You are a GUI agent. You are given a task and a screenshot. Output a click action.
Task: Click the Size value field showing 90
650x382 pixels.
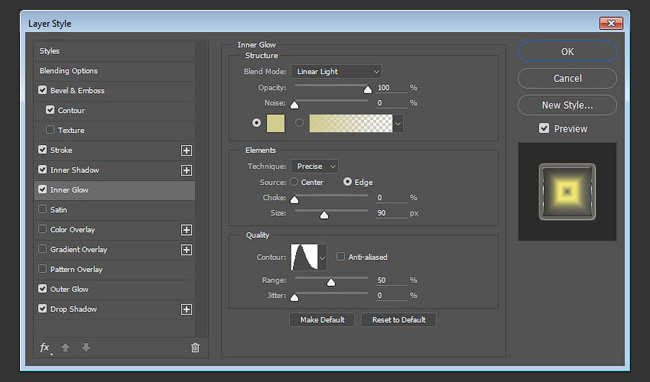coord(392,213)
